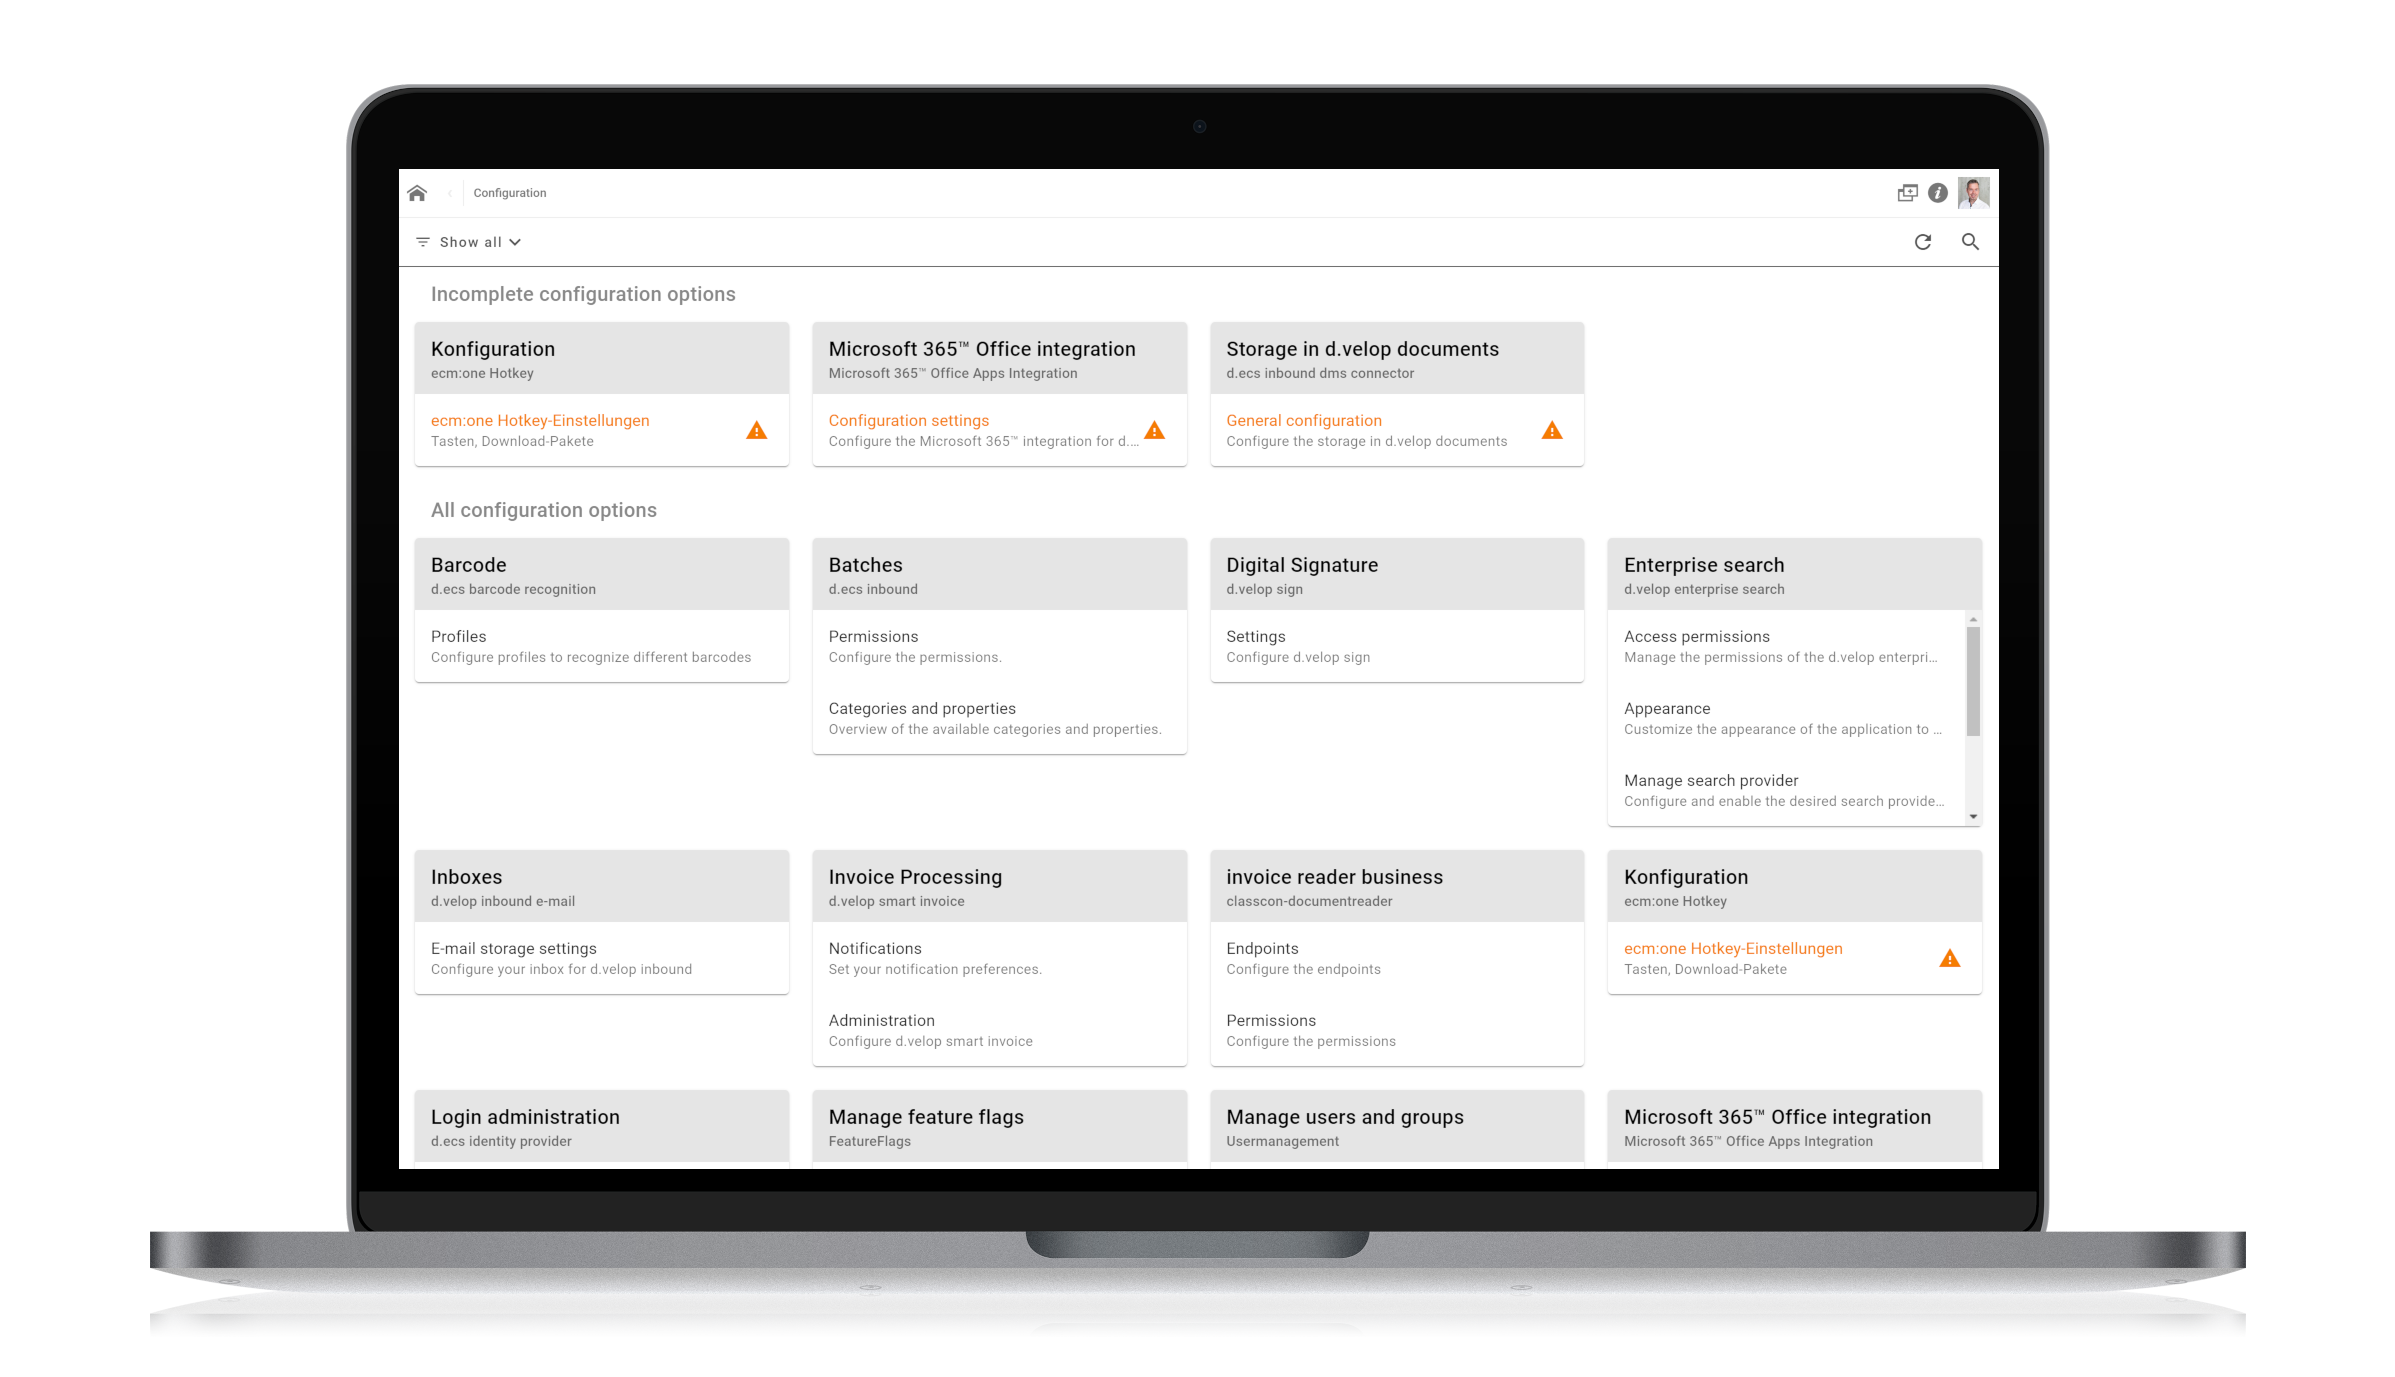Click the user profile avatar icon
Viewport: 2395px width, 1377px height.
tap(1974, 191)
